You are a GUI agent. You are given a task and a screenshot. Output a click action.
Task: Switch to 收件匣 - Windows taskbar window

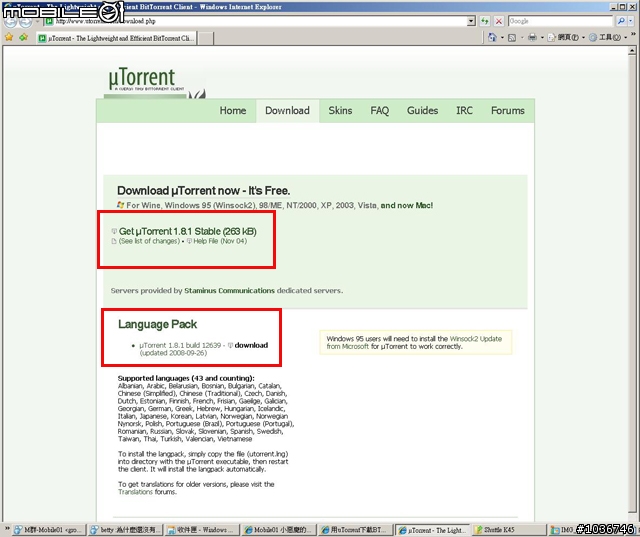(x=202, y=530)
